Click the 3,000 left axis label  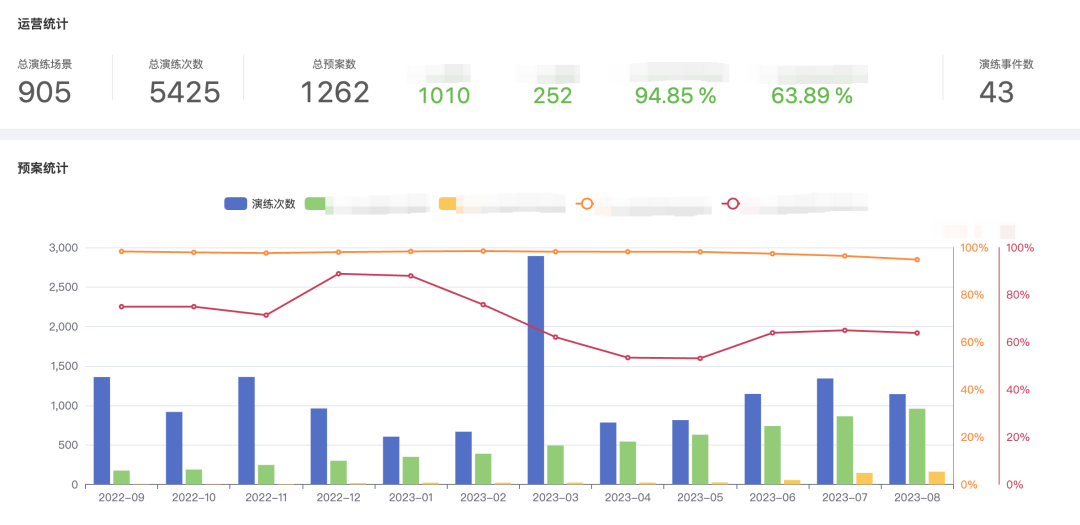tap(64, 247)
